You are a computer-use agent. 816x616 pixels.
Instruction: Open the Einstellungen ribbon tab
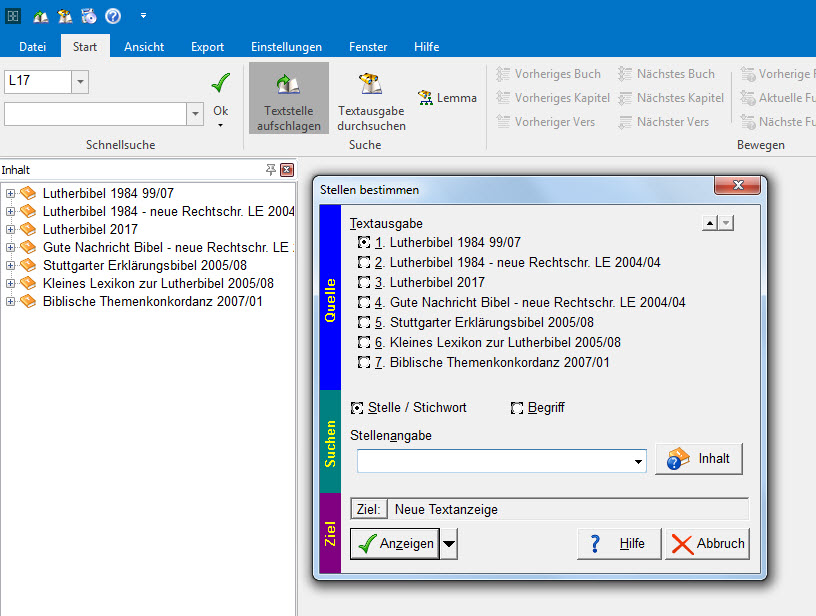click(x=286, y=47)
